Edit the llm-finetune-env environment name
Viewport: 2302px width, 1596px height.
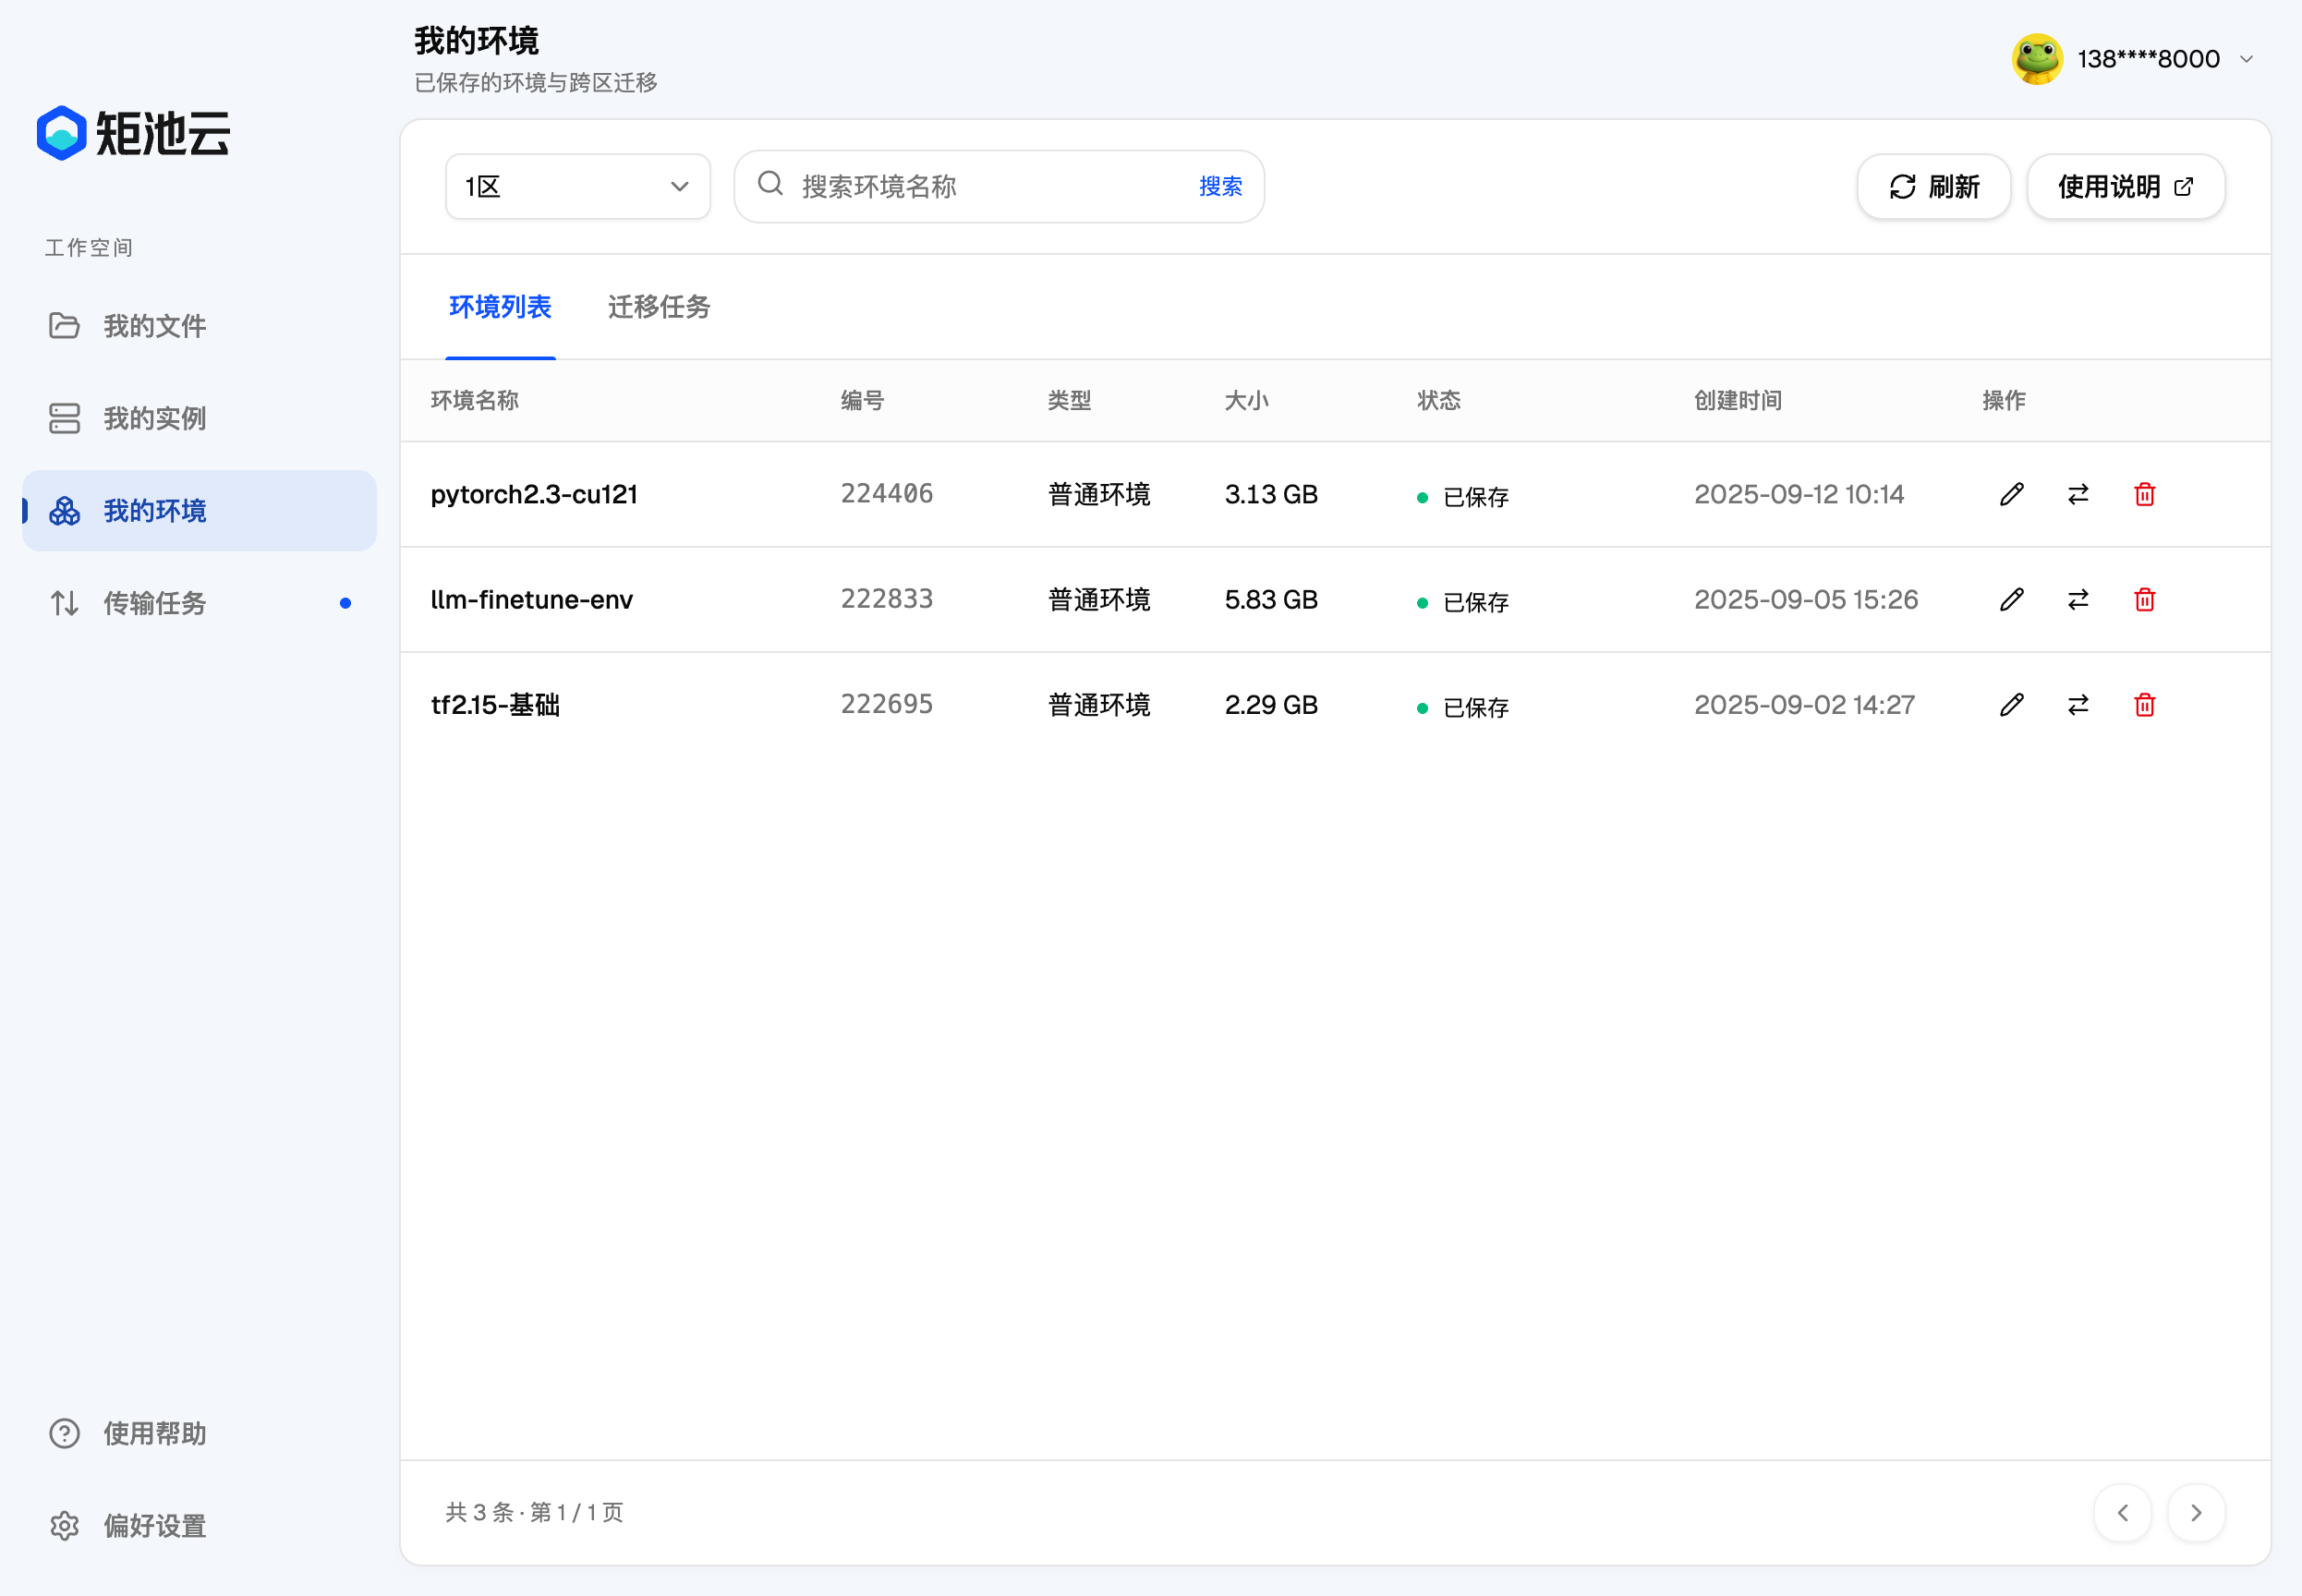pyautogui.click(x=2011, y=600)
